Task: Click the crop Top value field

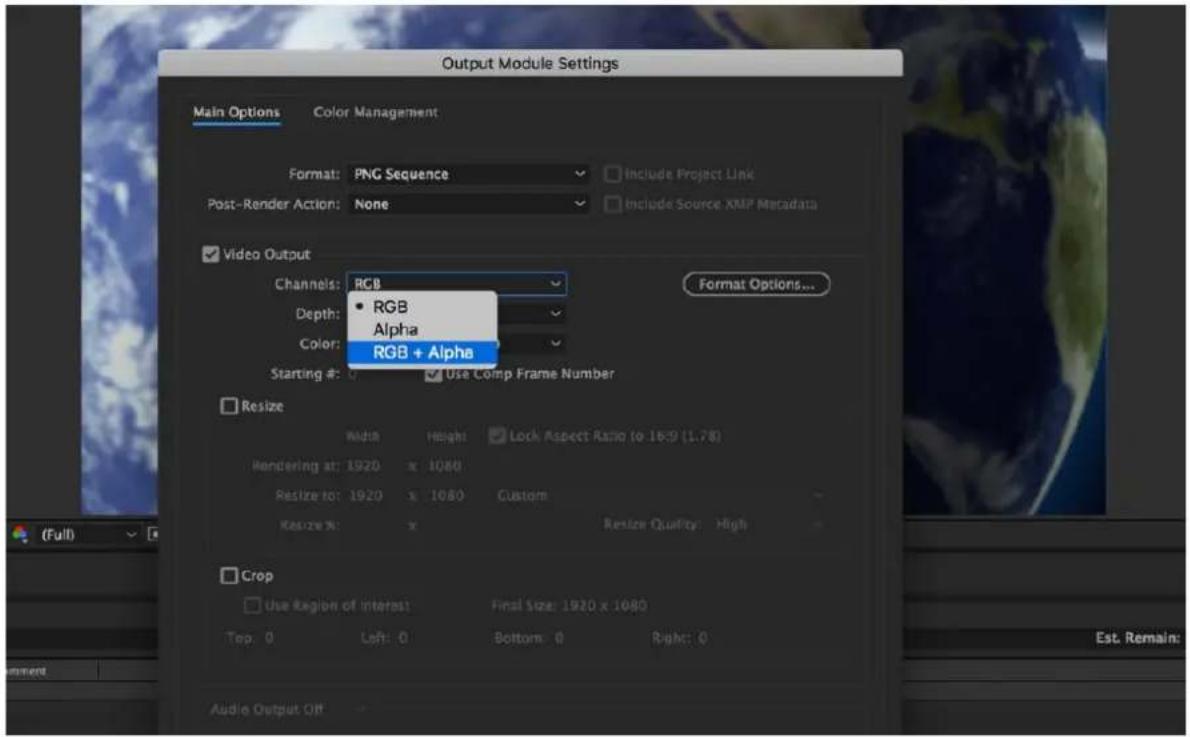Action: pyautogui.click(x=269, y=638)
